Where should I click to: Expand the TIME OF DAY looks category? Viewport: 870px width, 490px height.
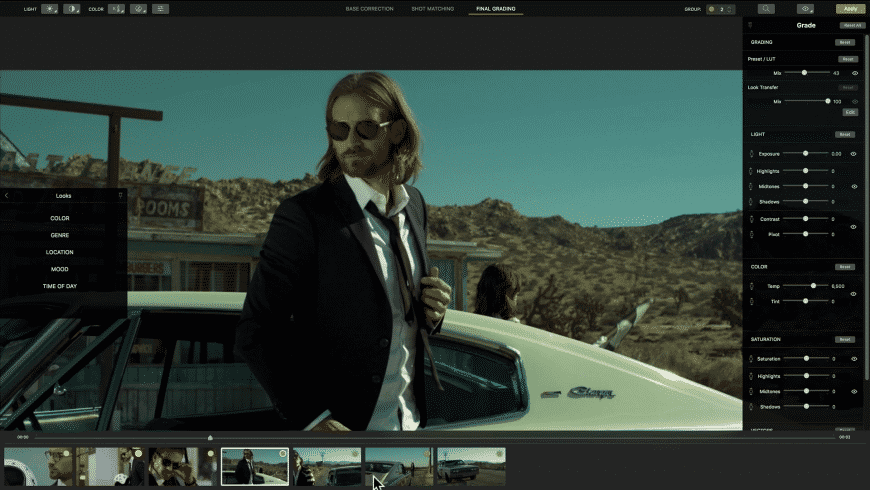pyautogui.click(x=60, y=286)
